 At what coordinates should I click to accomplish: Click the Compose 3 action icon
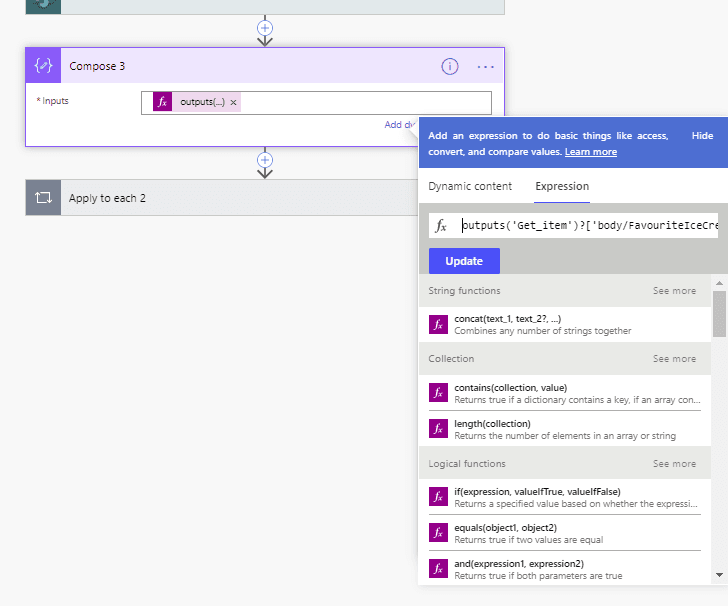[x=43, y=65]
